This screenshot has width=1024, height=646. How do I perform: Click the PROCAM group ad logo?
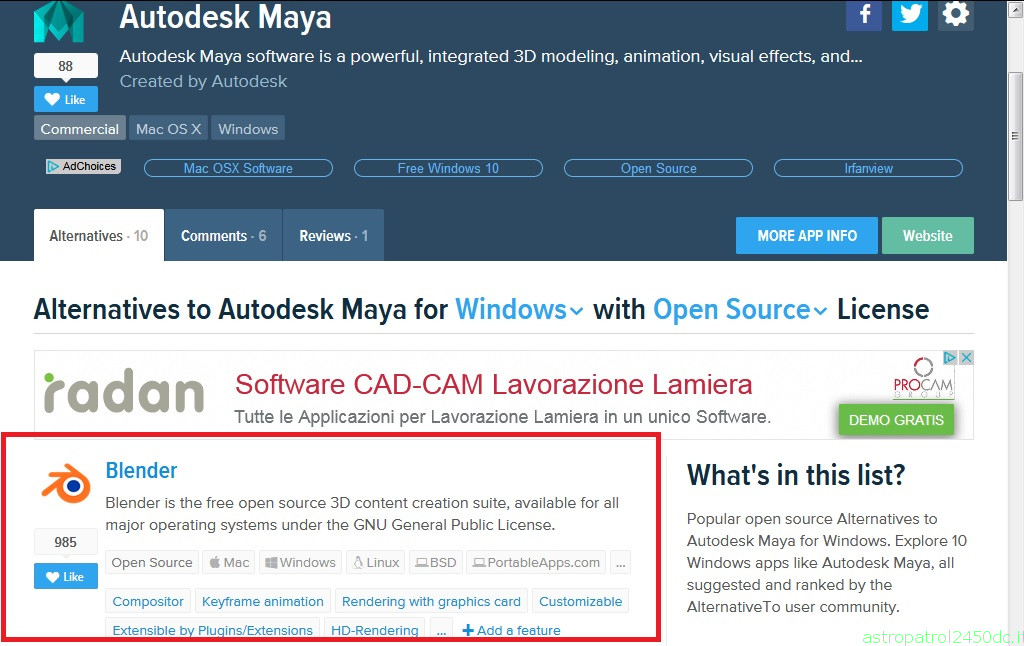[923, 378]
